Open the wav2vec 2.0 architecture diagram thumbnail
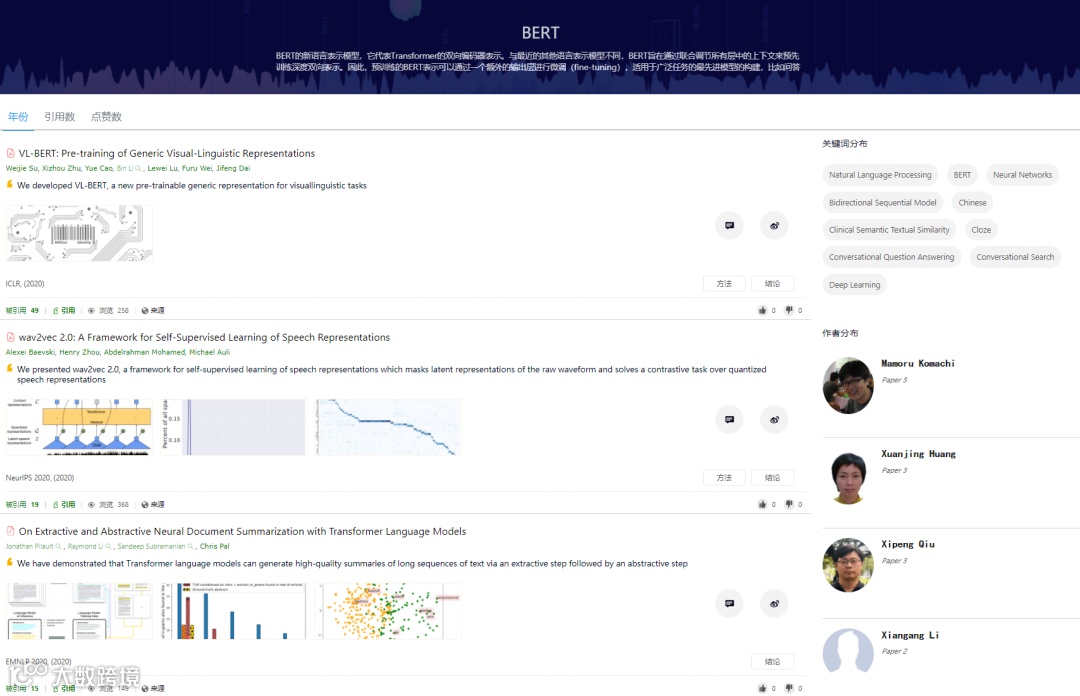Screen dimensions: 1080x696 pyautogui.click(x=79, y=427)
